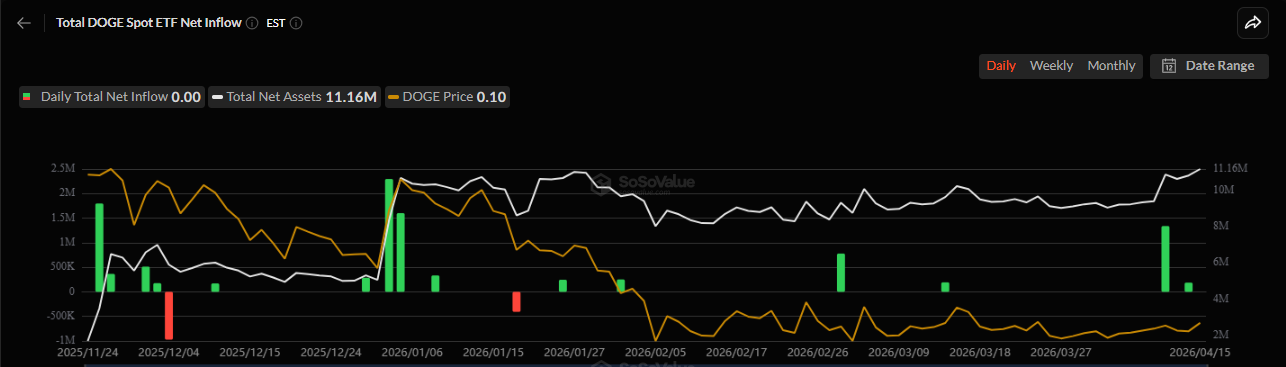The image size is (1286, 367).
Task: Click the 2.5M left axis value
Action: coord(62,168)
